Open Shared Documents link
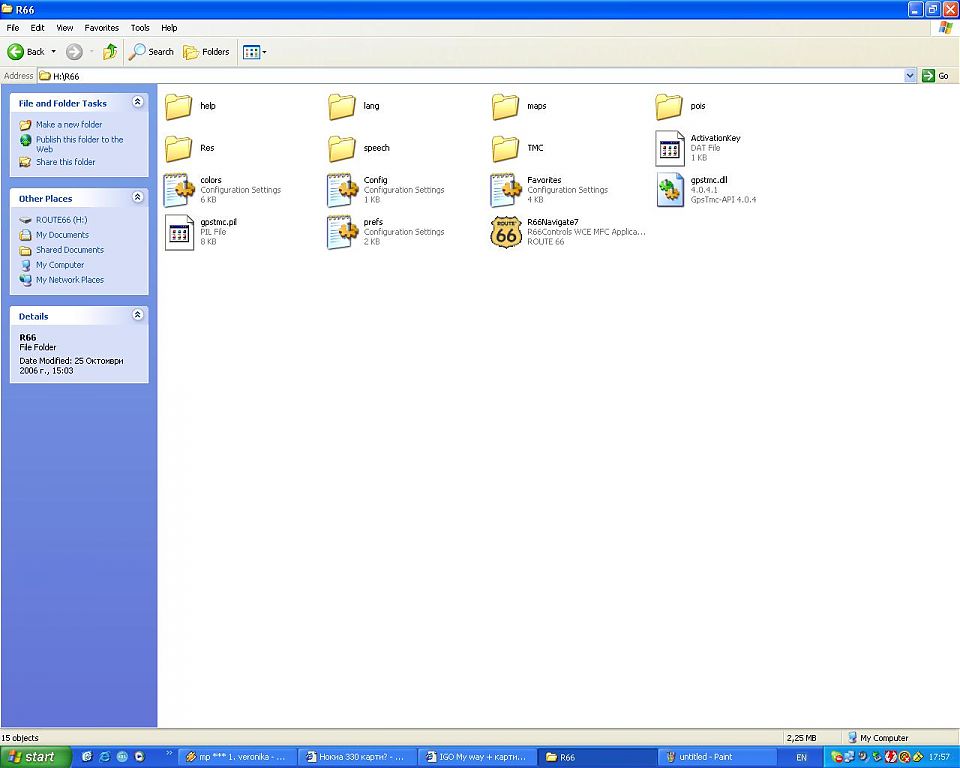Image resolution: width=960 pixels, height=768 pixels. pyautogui.click(x=70, y=250)
